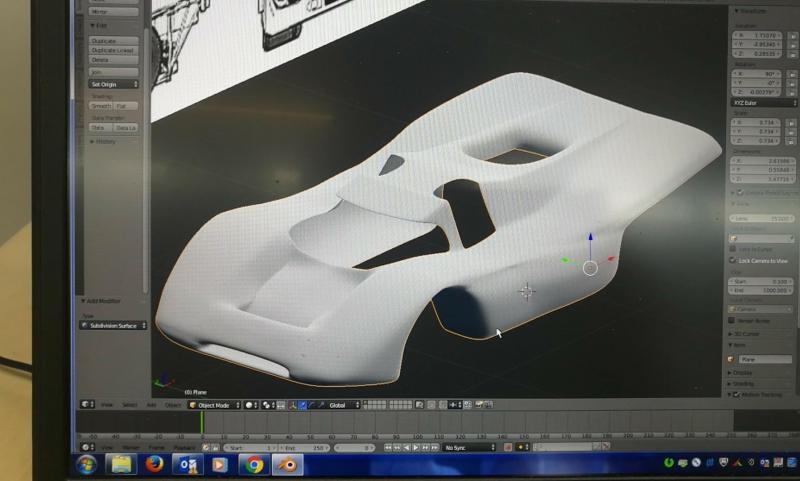This screenshot has height=481, width=800.
Task: Open Google Chrome from the taskbar
Action: tap(254, 465)
